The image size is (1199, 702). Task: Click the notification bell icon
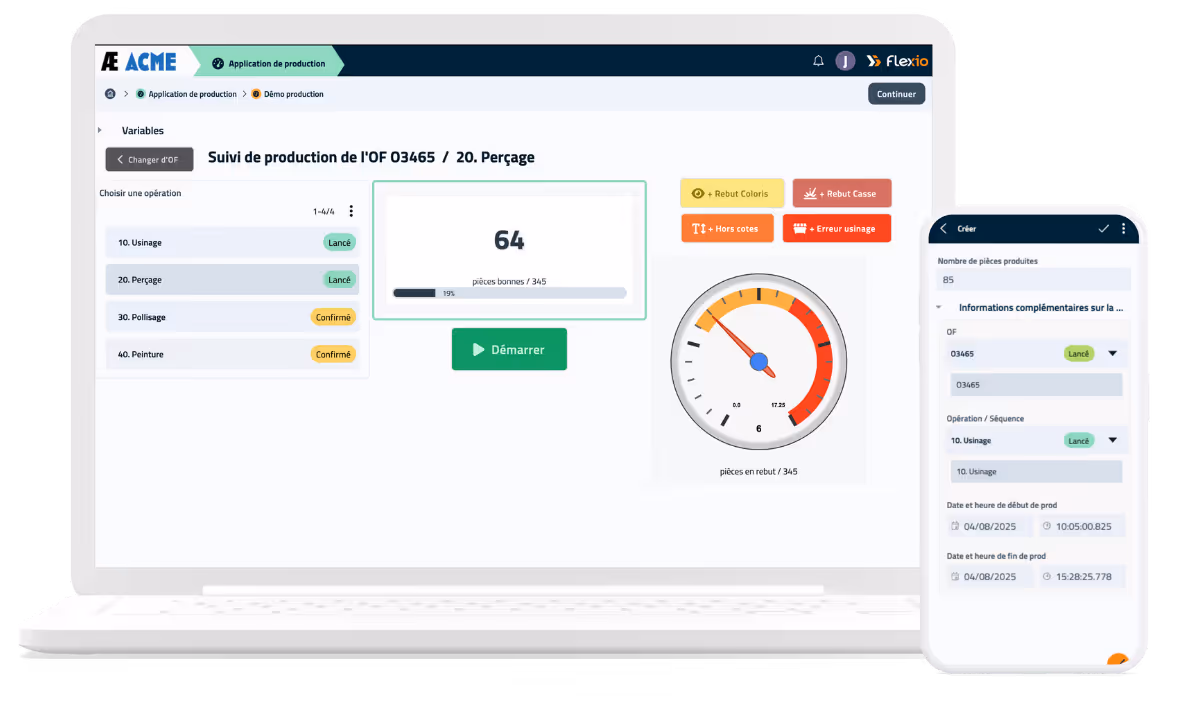818,61
